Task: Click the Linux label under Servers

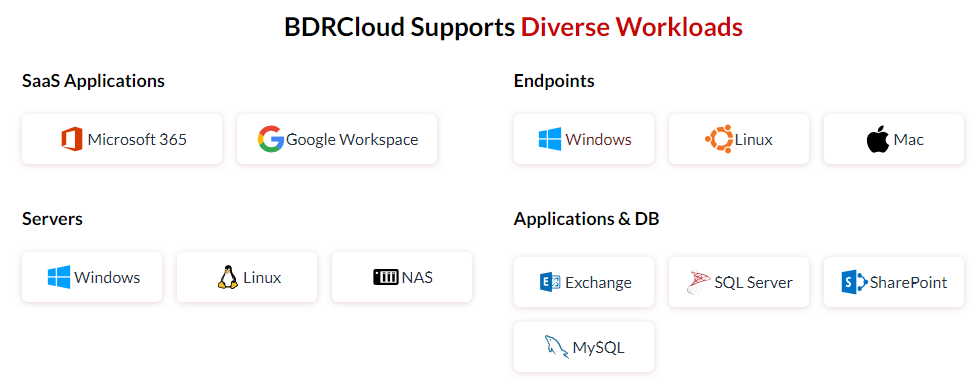Action: (x=262, y=277)
